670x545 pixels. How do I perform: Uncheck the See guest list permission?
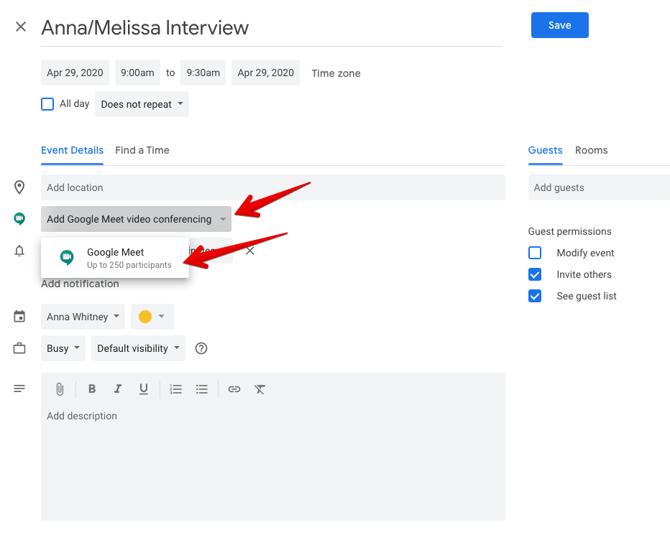point(535,296)
